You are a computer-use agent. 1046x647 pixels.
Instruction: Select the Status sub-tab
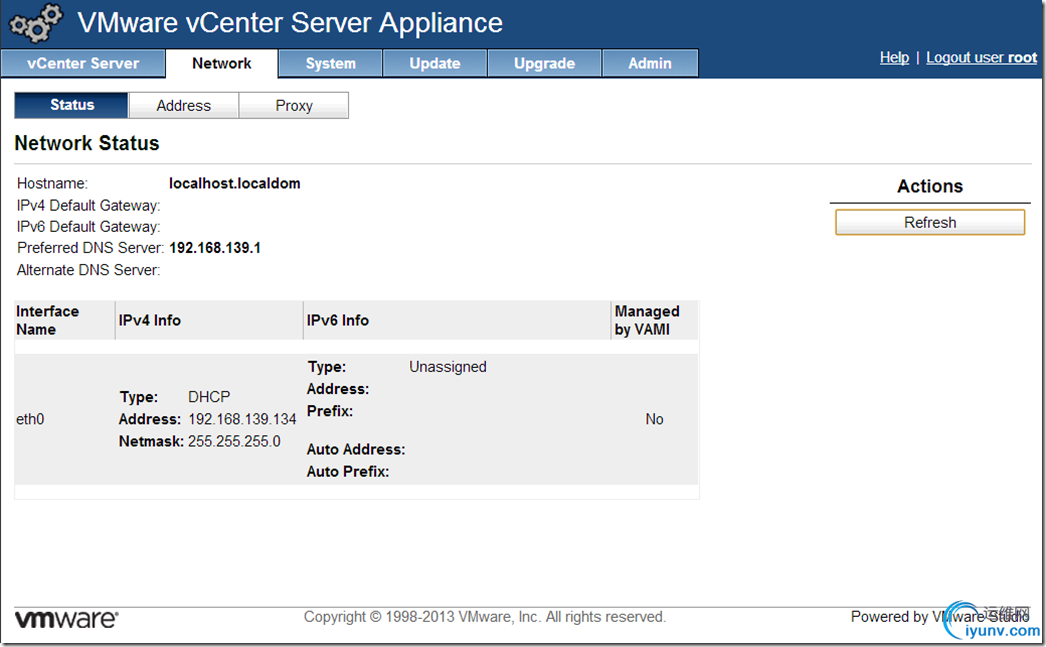[72, 105]
